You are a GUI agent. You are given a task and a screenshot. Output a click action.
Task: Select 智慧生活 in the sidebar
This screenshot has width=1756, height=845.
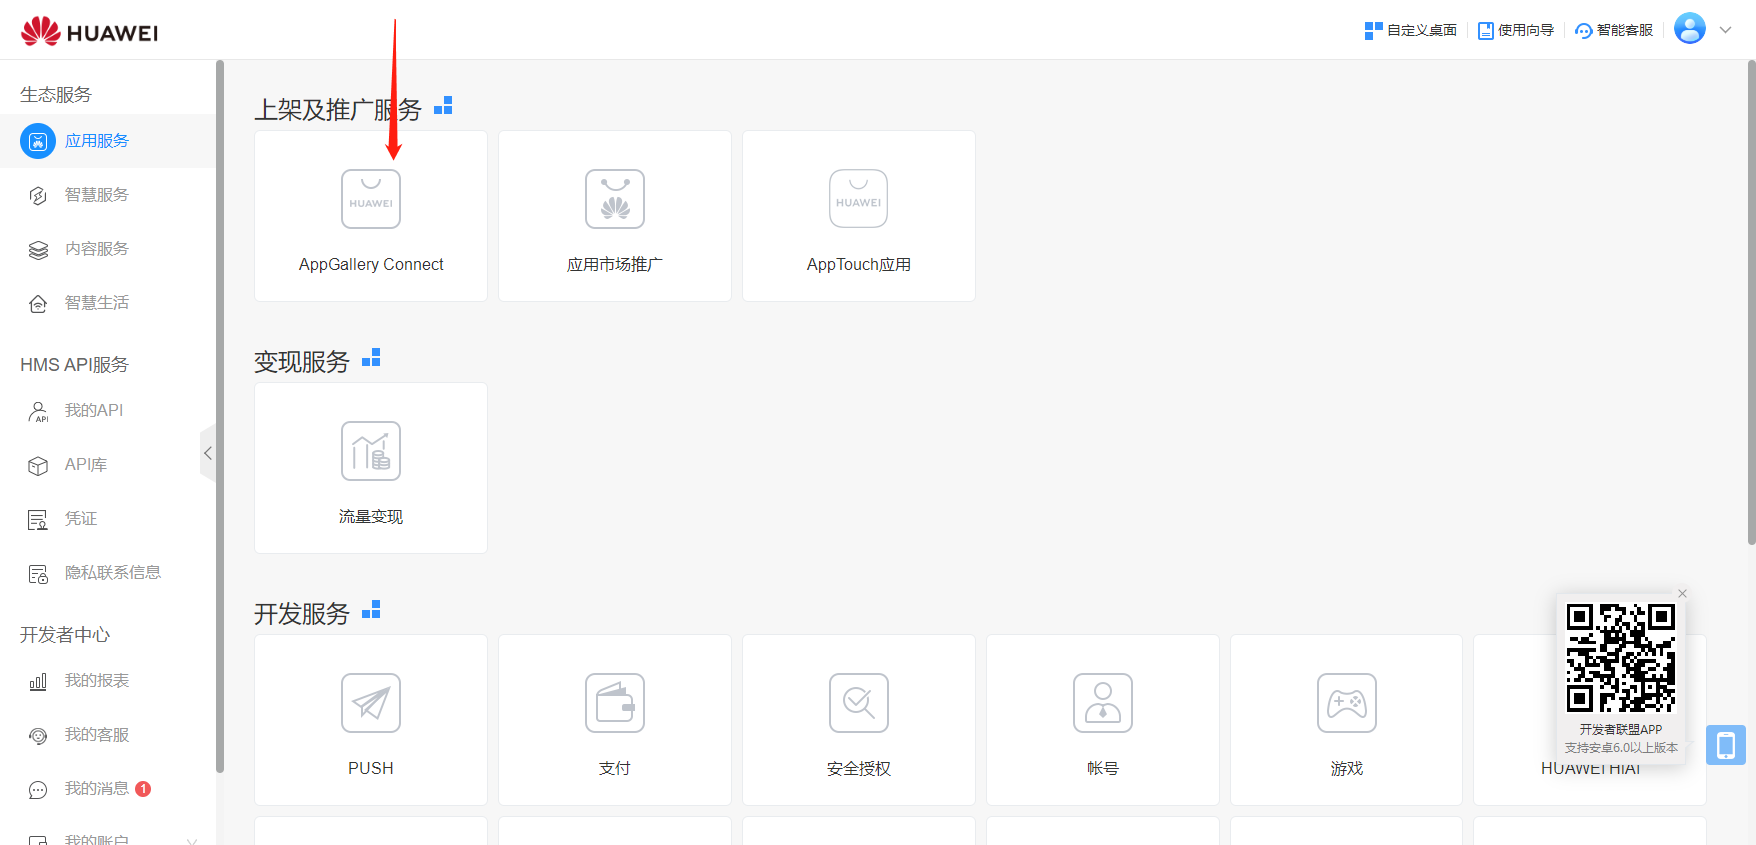(107, 303)
